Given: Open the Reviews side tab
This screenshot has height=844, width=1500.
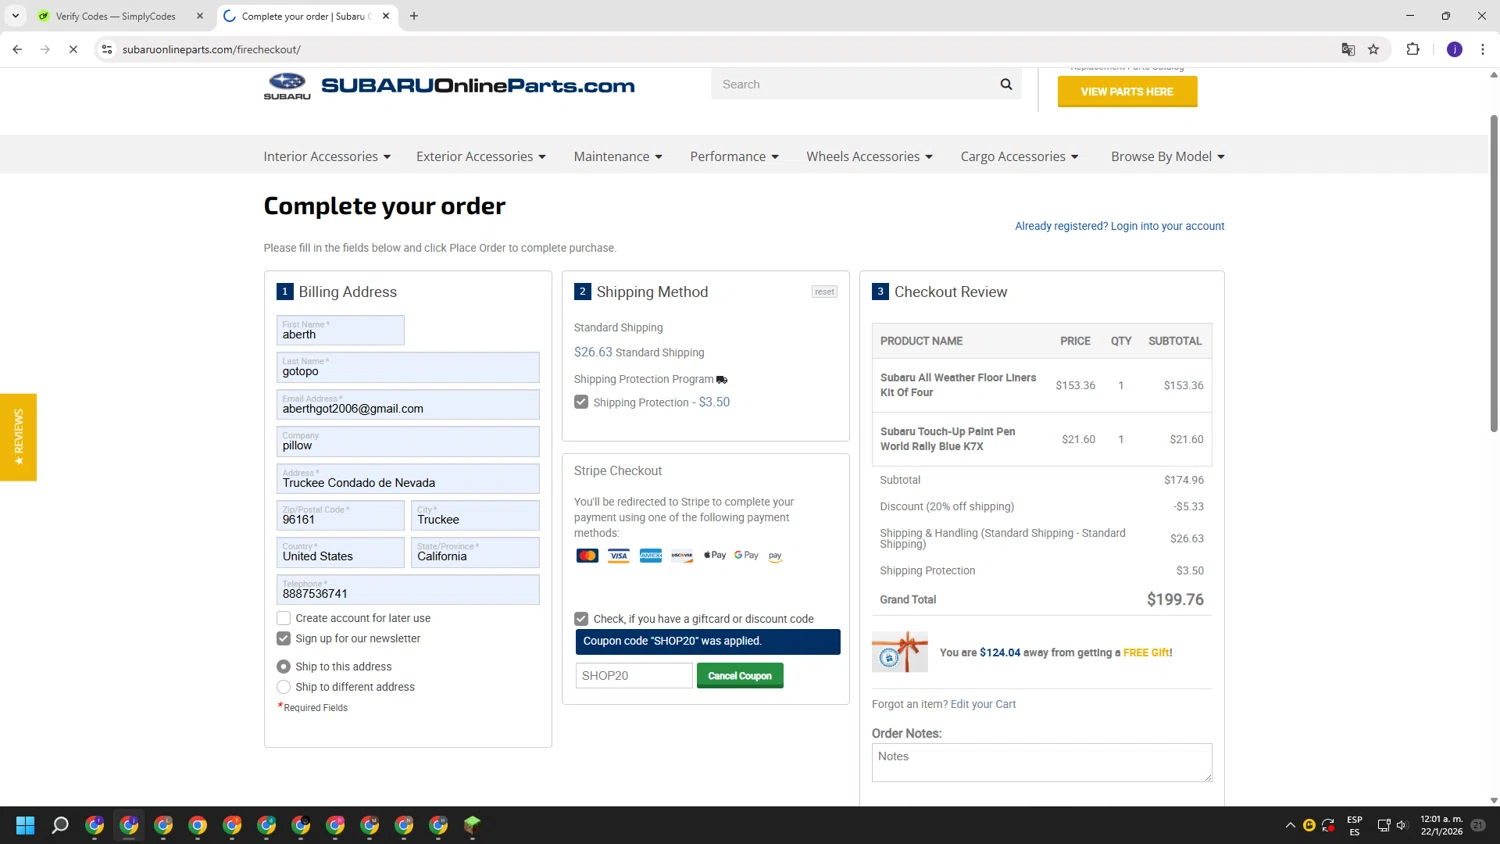Looking at the screenshot, I should [x=18, y=437].
